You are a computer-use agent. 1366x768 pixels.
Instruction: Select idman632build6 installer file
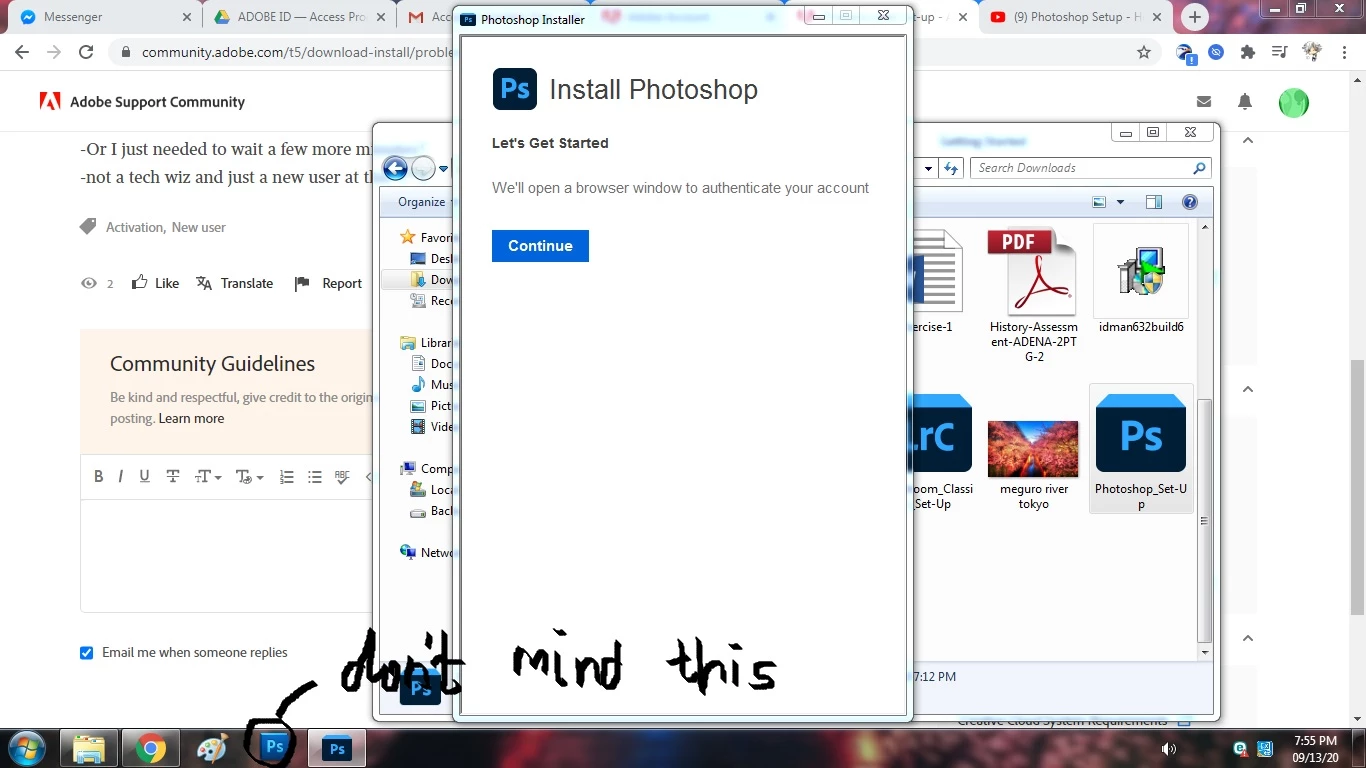pos(1141,280)
